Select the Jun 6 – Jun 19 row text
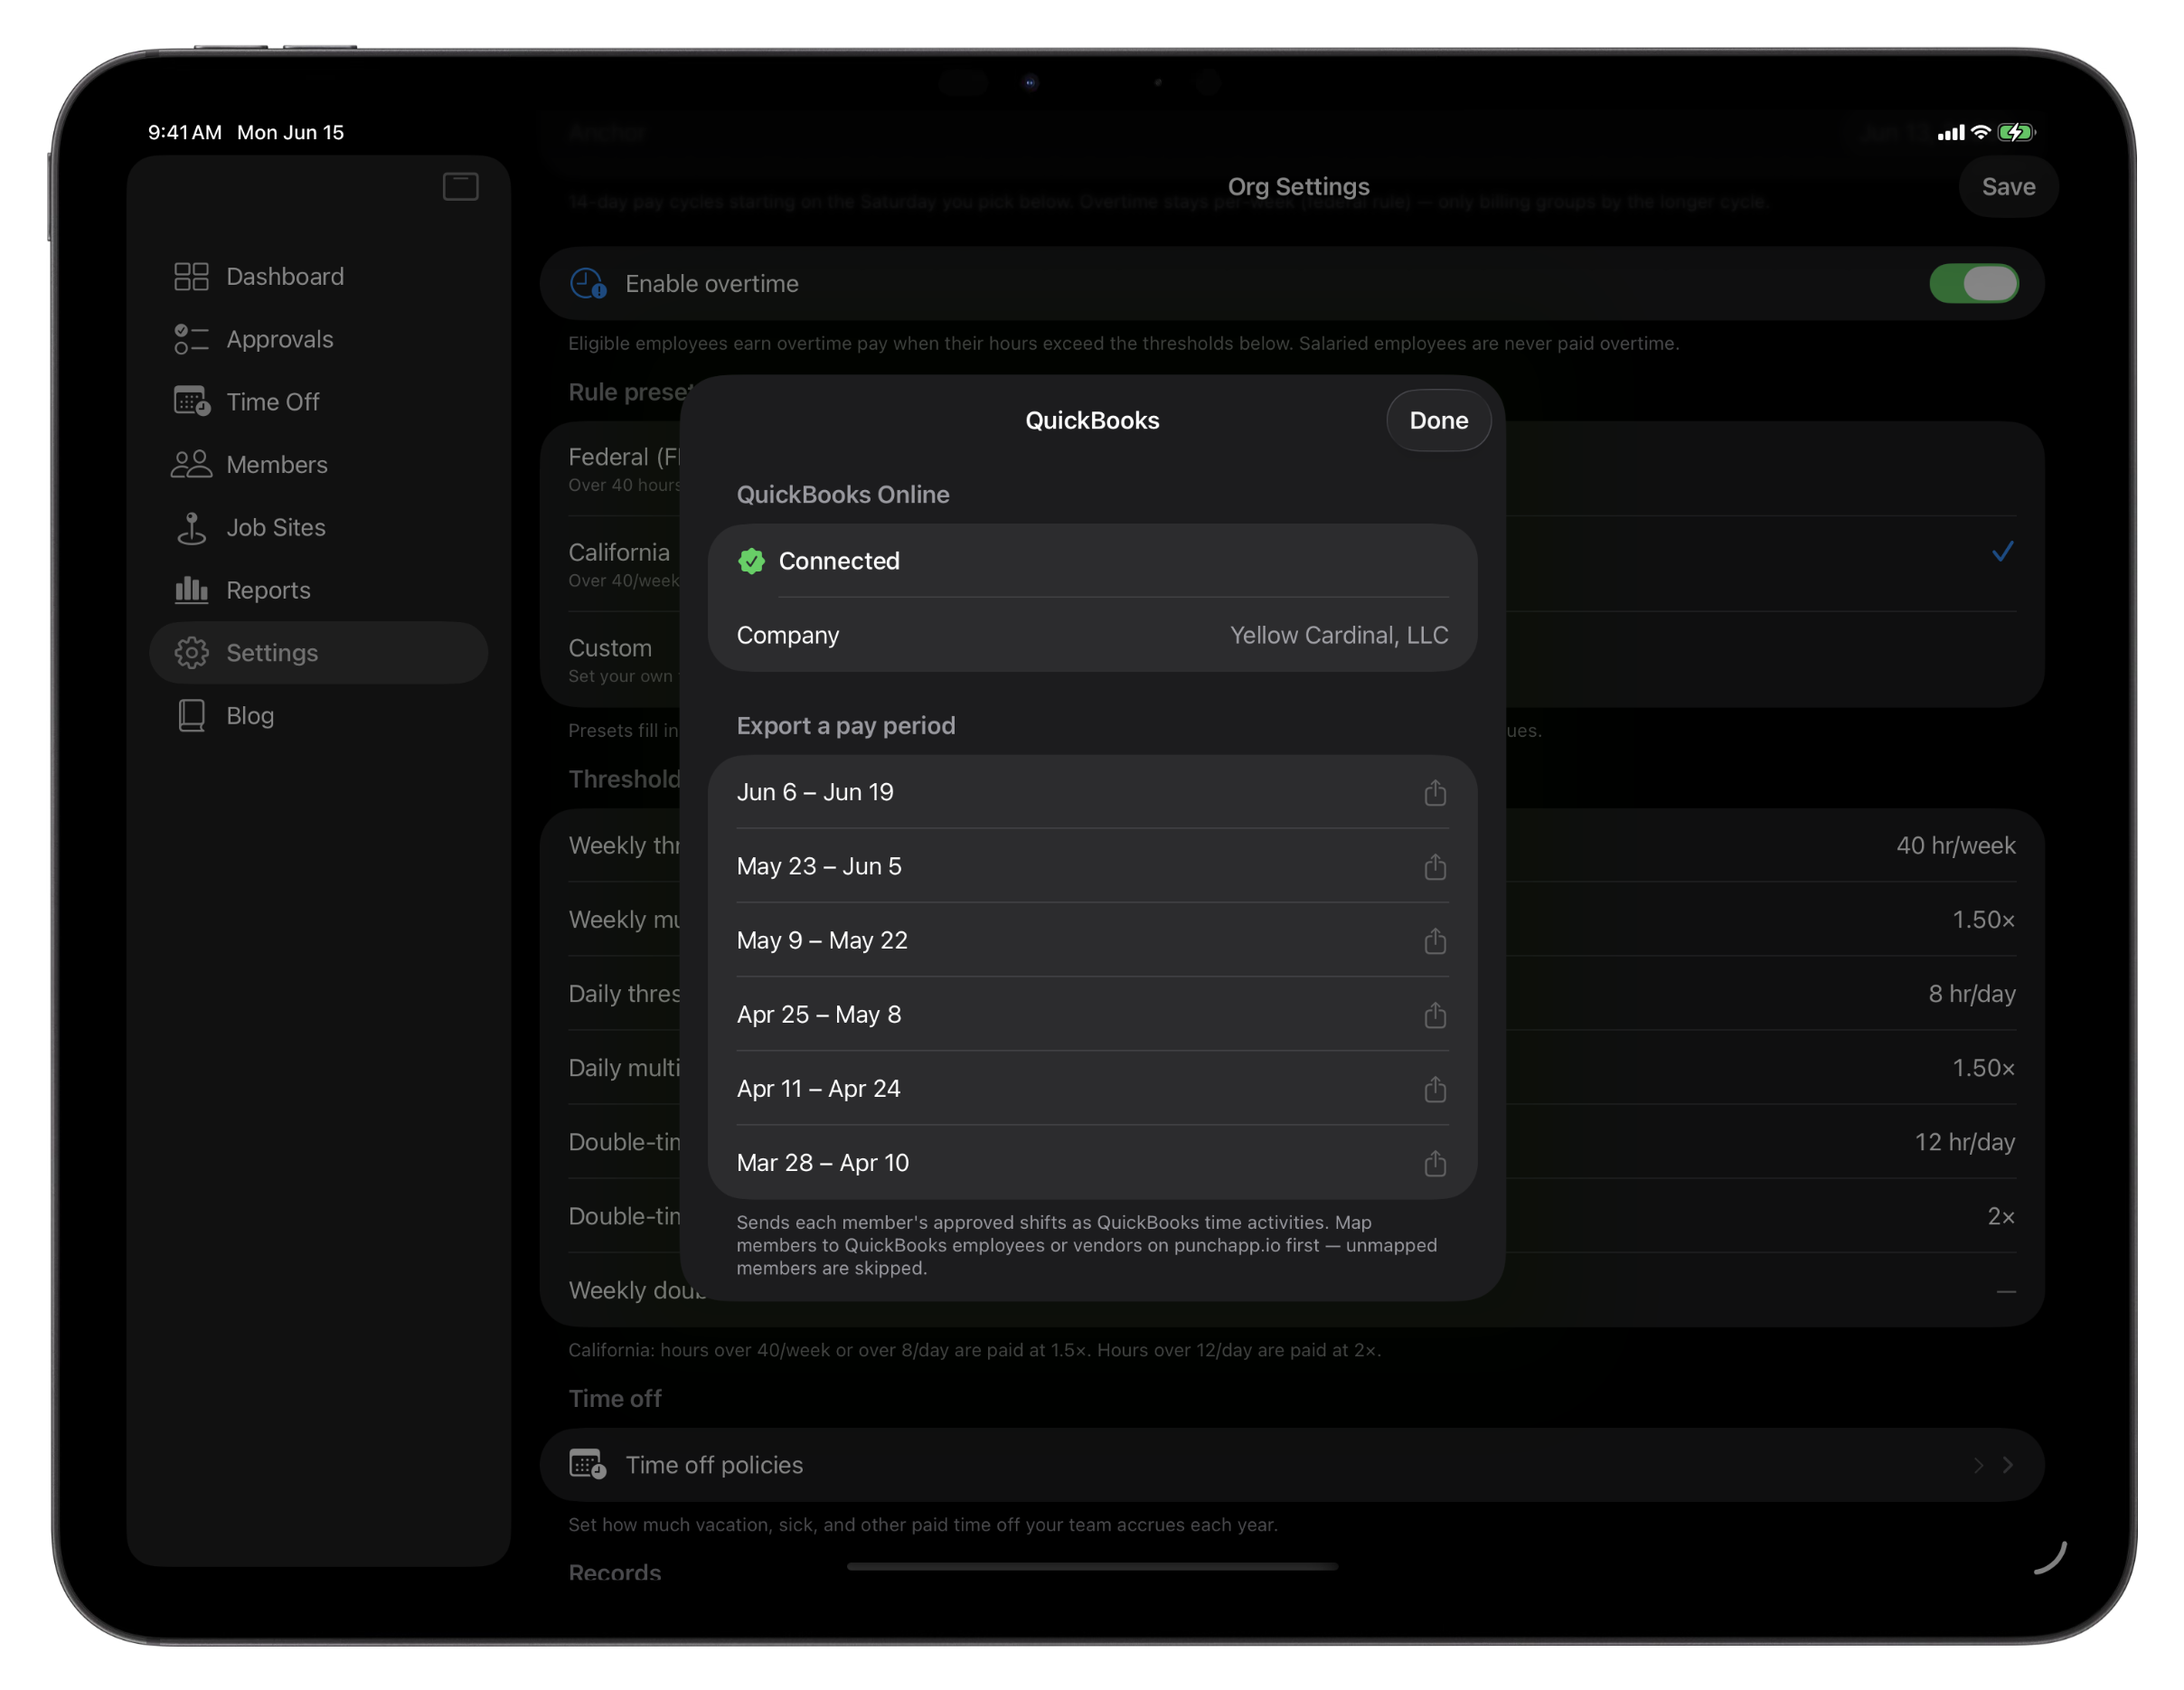Screen dimensions: 2184x1690 pos(815,792)
